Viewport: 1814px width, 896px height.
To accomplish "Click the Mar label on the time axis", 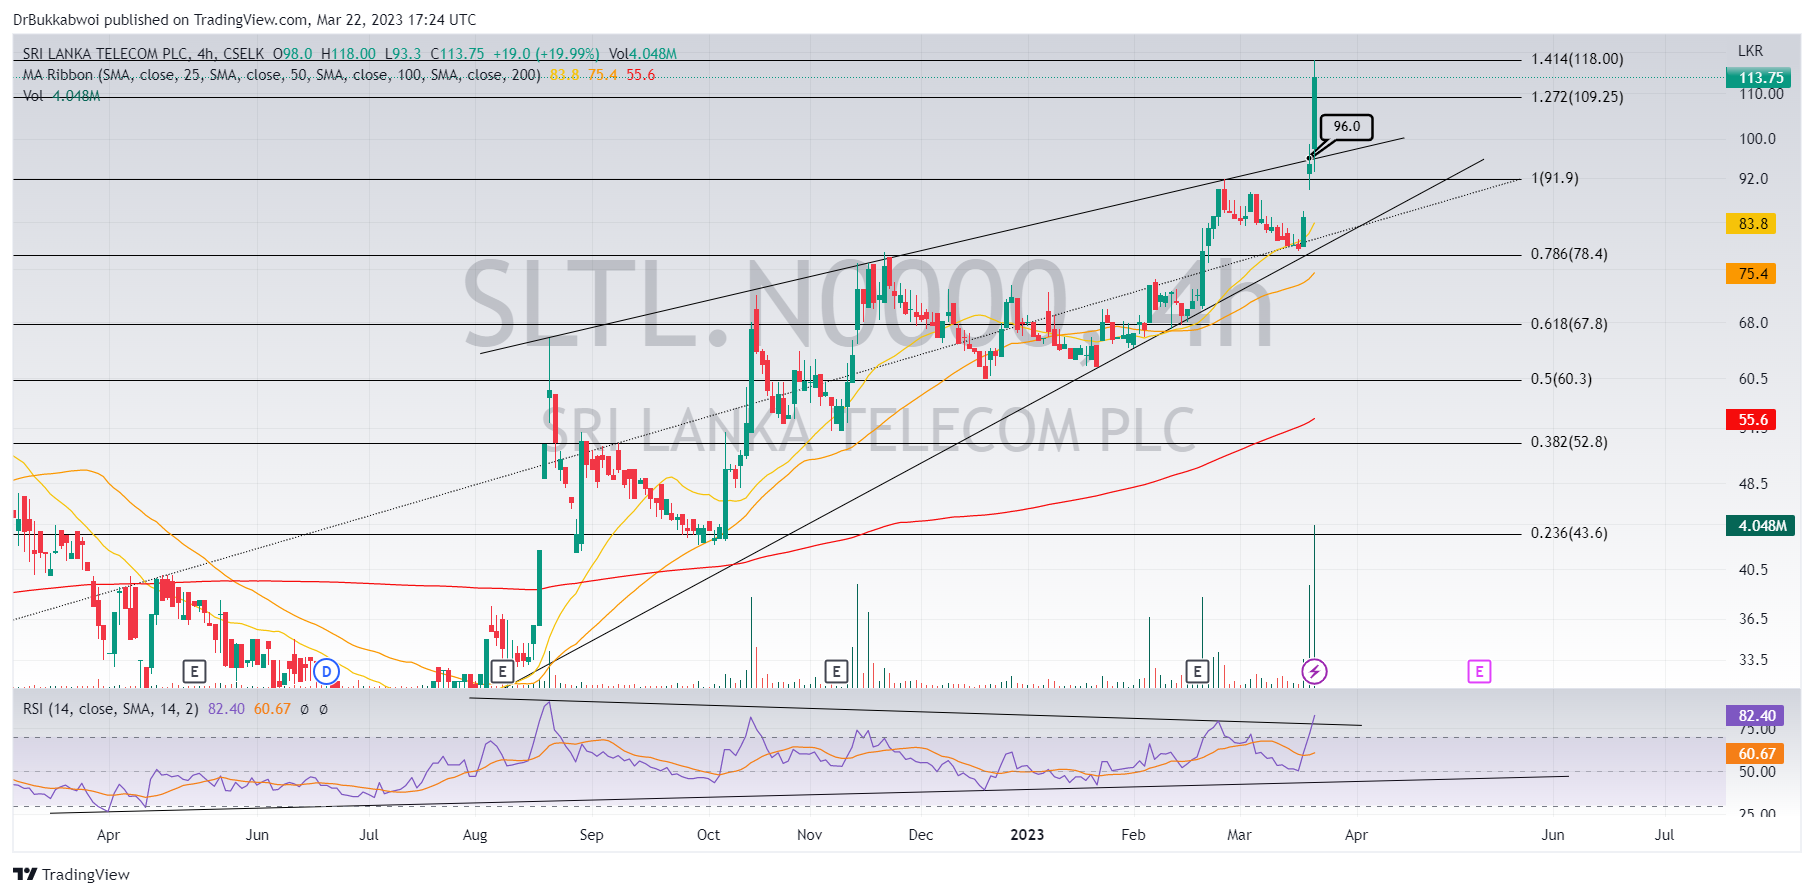I will click(x=1239, y=835).
